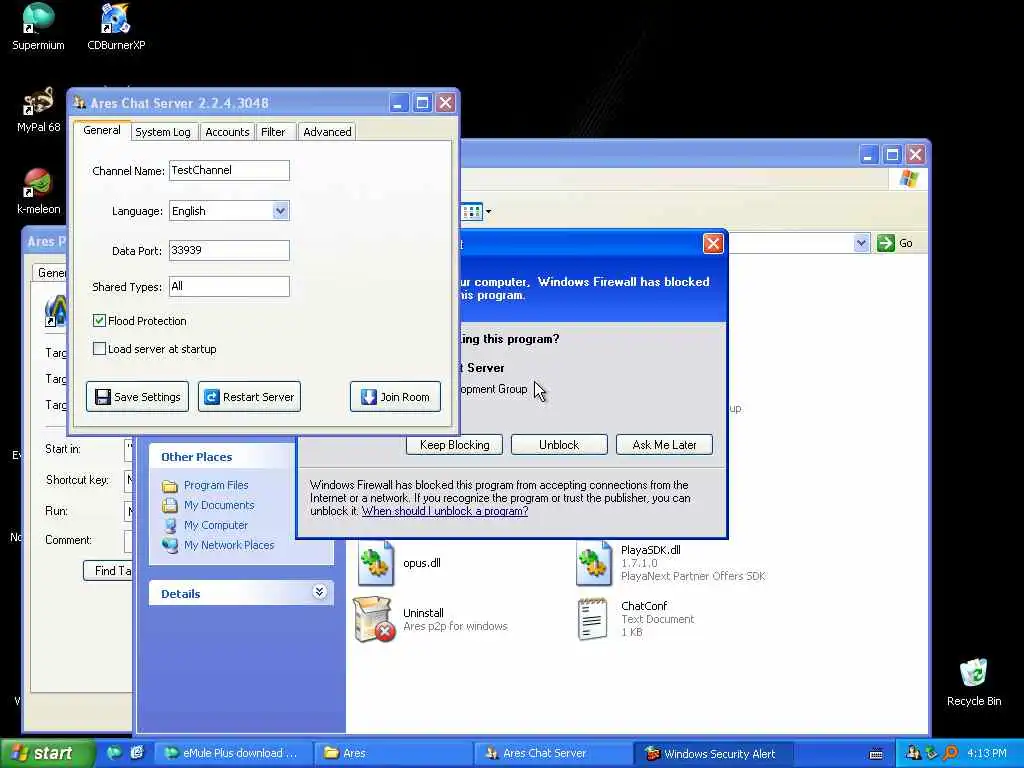Click the Shared Types input field

pos(229,286)
